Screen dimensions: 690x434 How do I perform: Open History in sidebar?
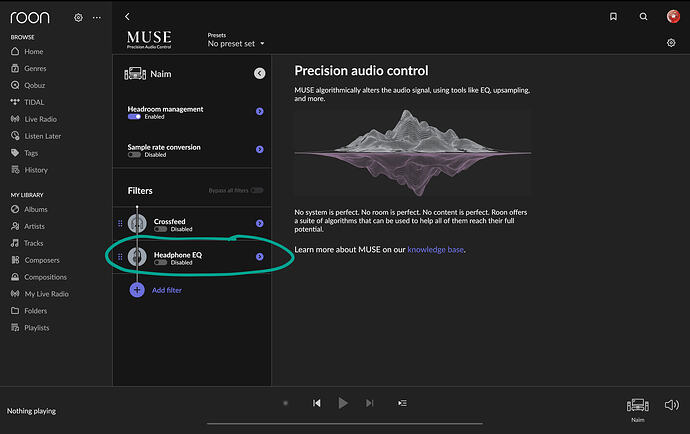[x=29, y=170]
